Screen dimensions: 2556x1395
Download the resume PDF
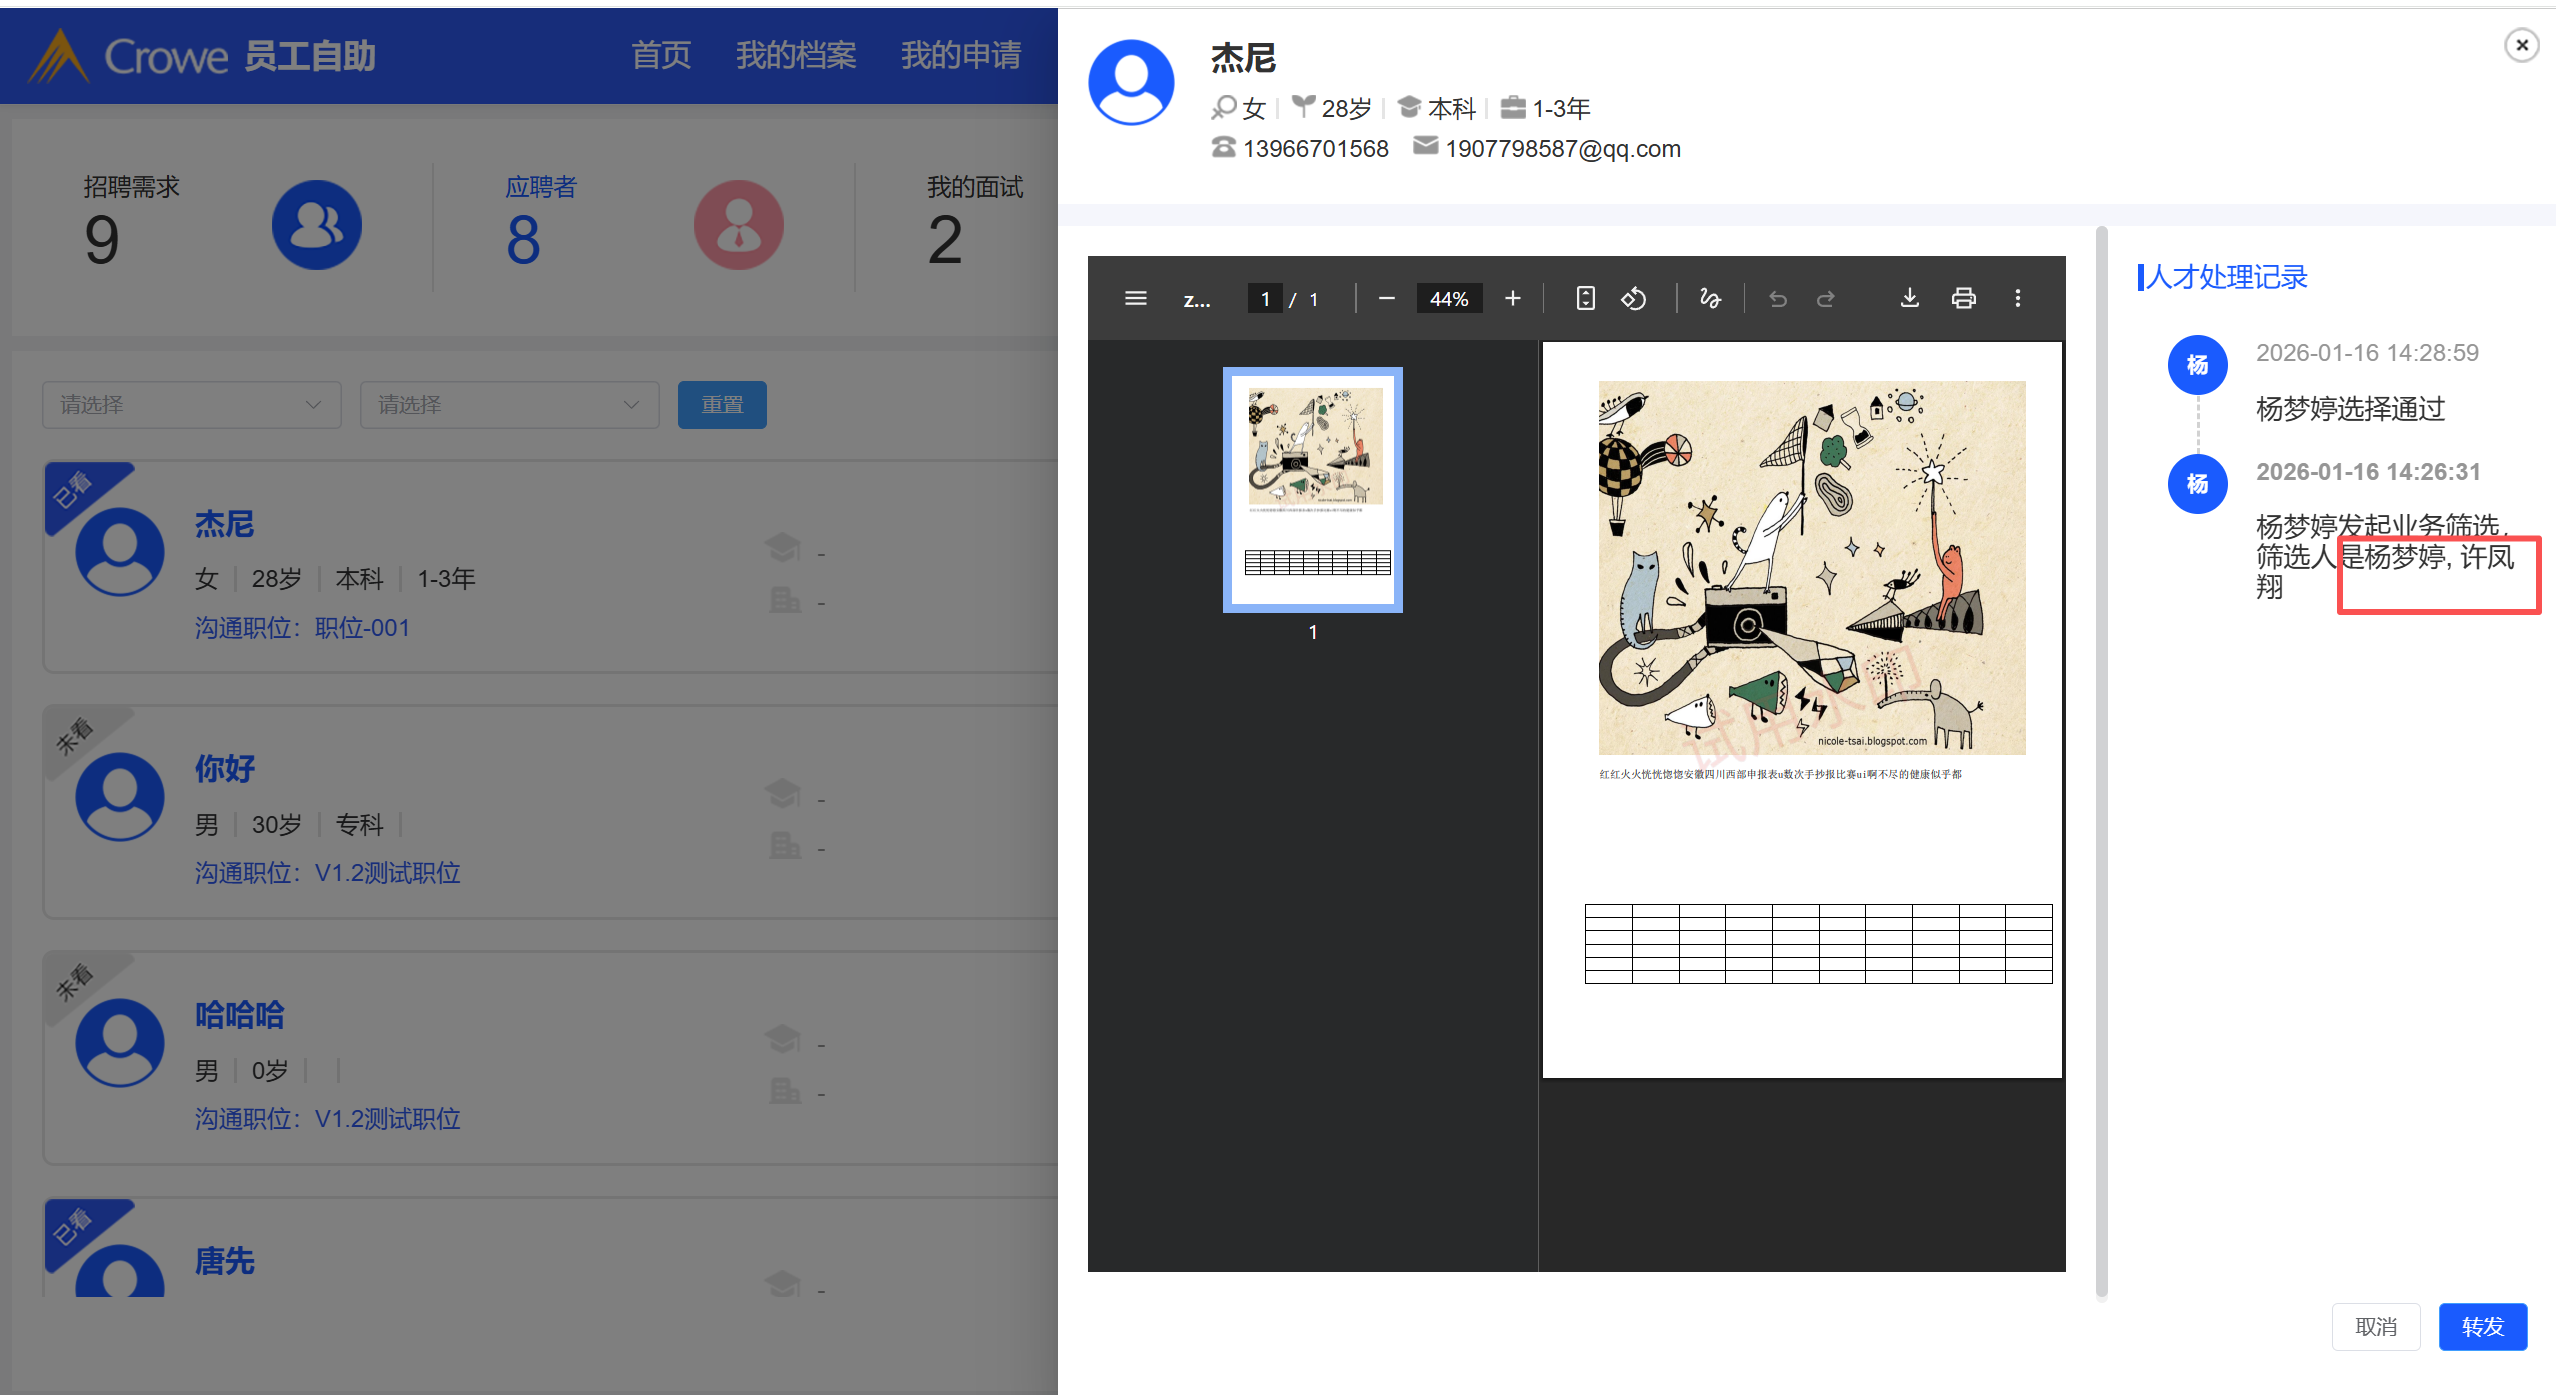tap(1909, 298)
